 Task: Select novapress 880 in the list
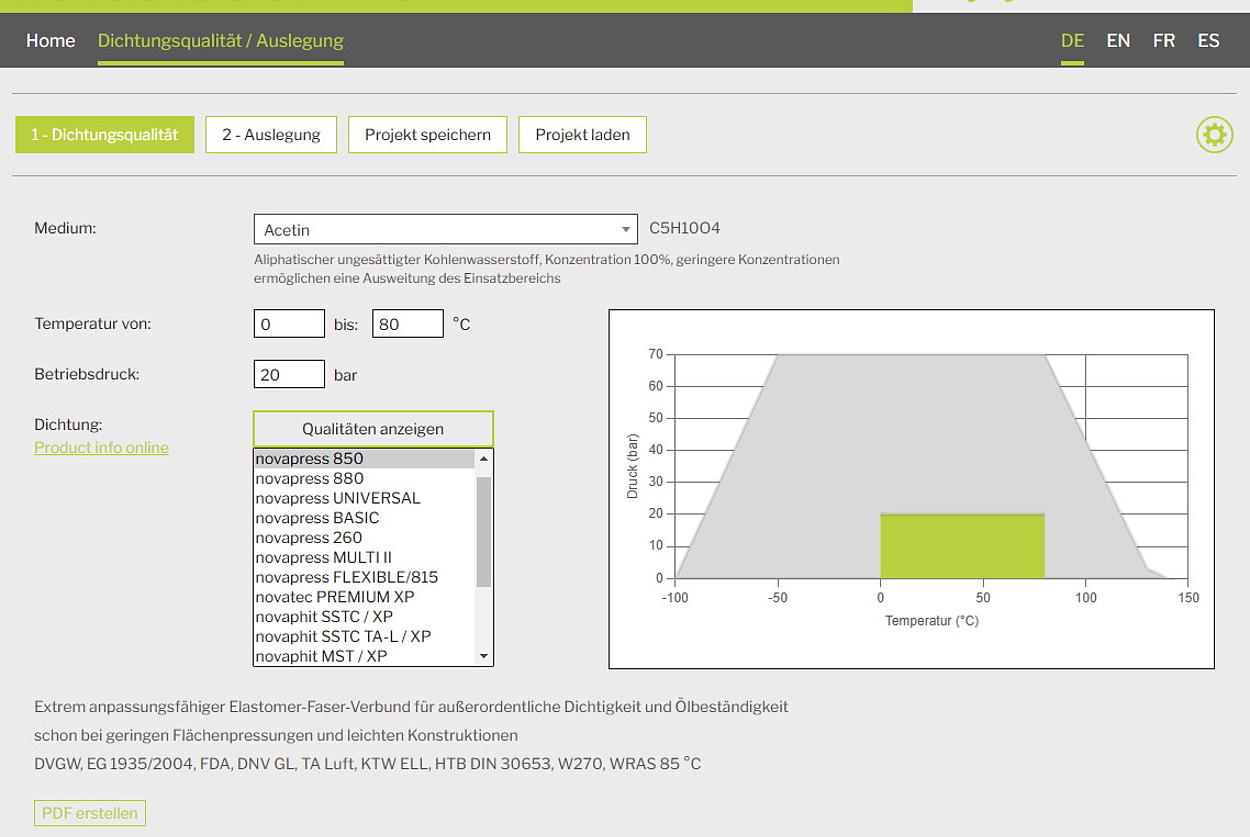coord(364,478)
